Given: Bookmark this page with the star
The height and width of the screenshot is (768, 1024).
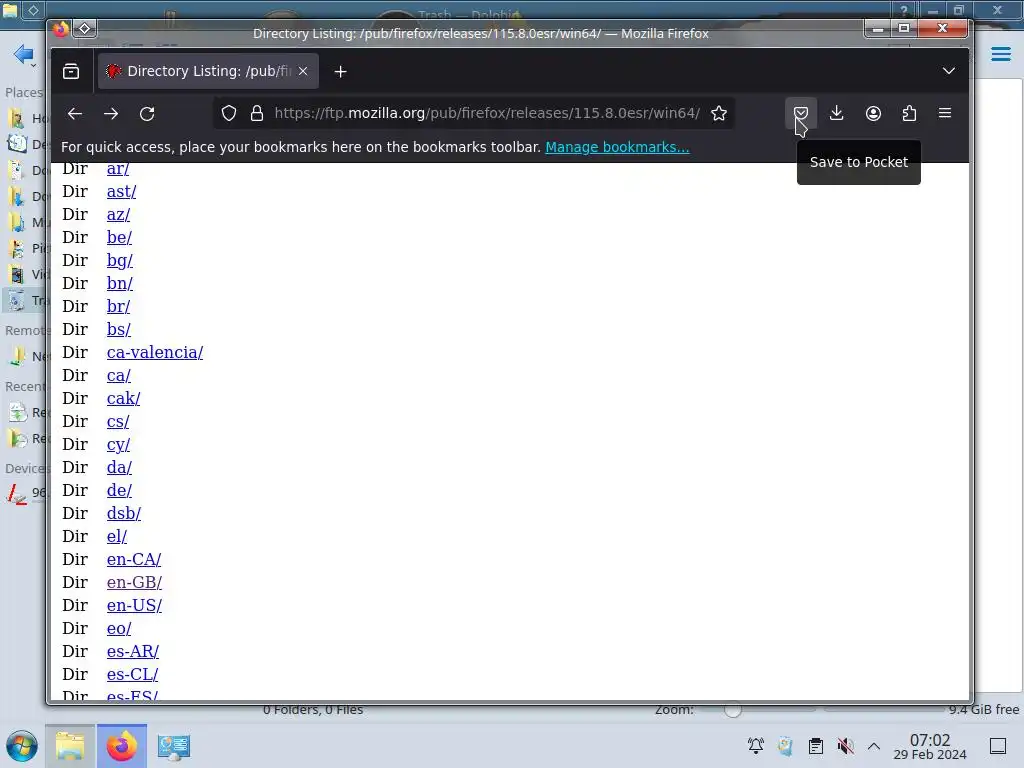Looking at the screenshot, I should tap(719, 114).
